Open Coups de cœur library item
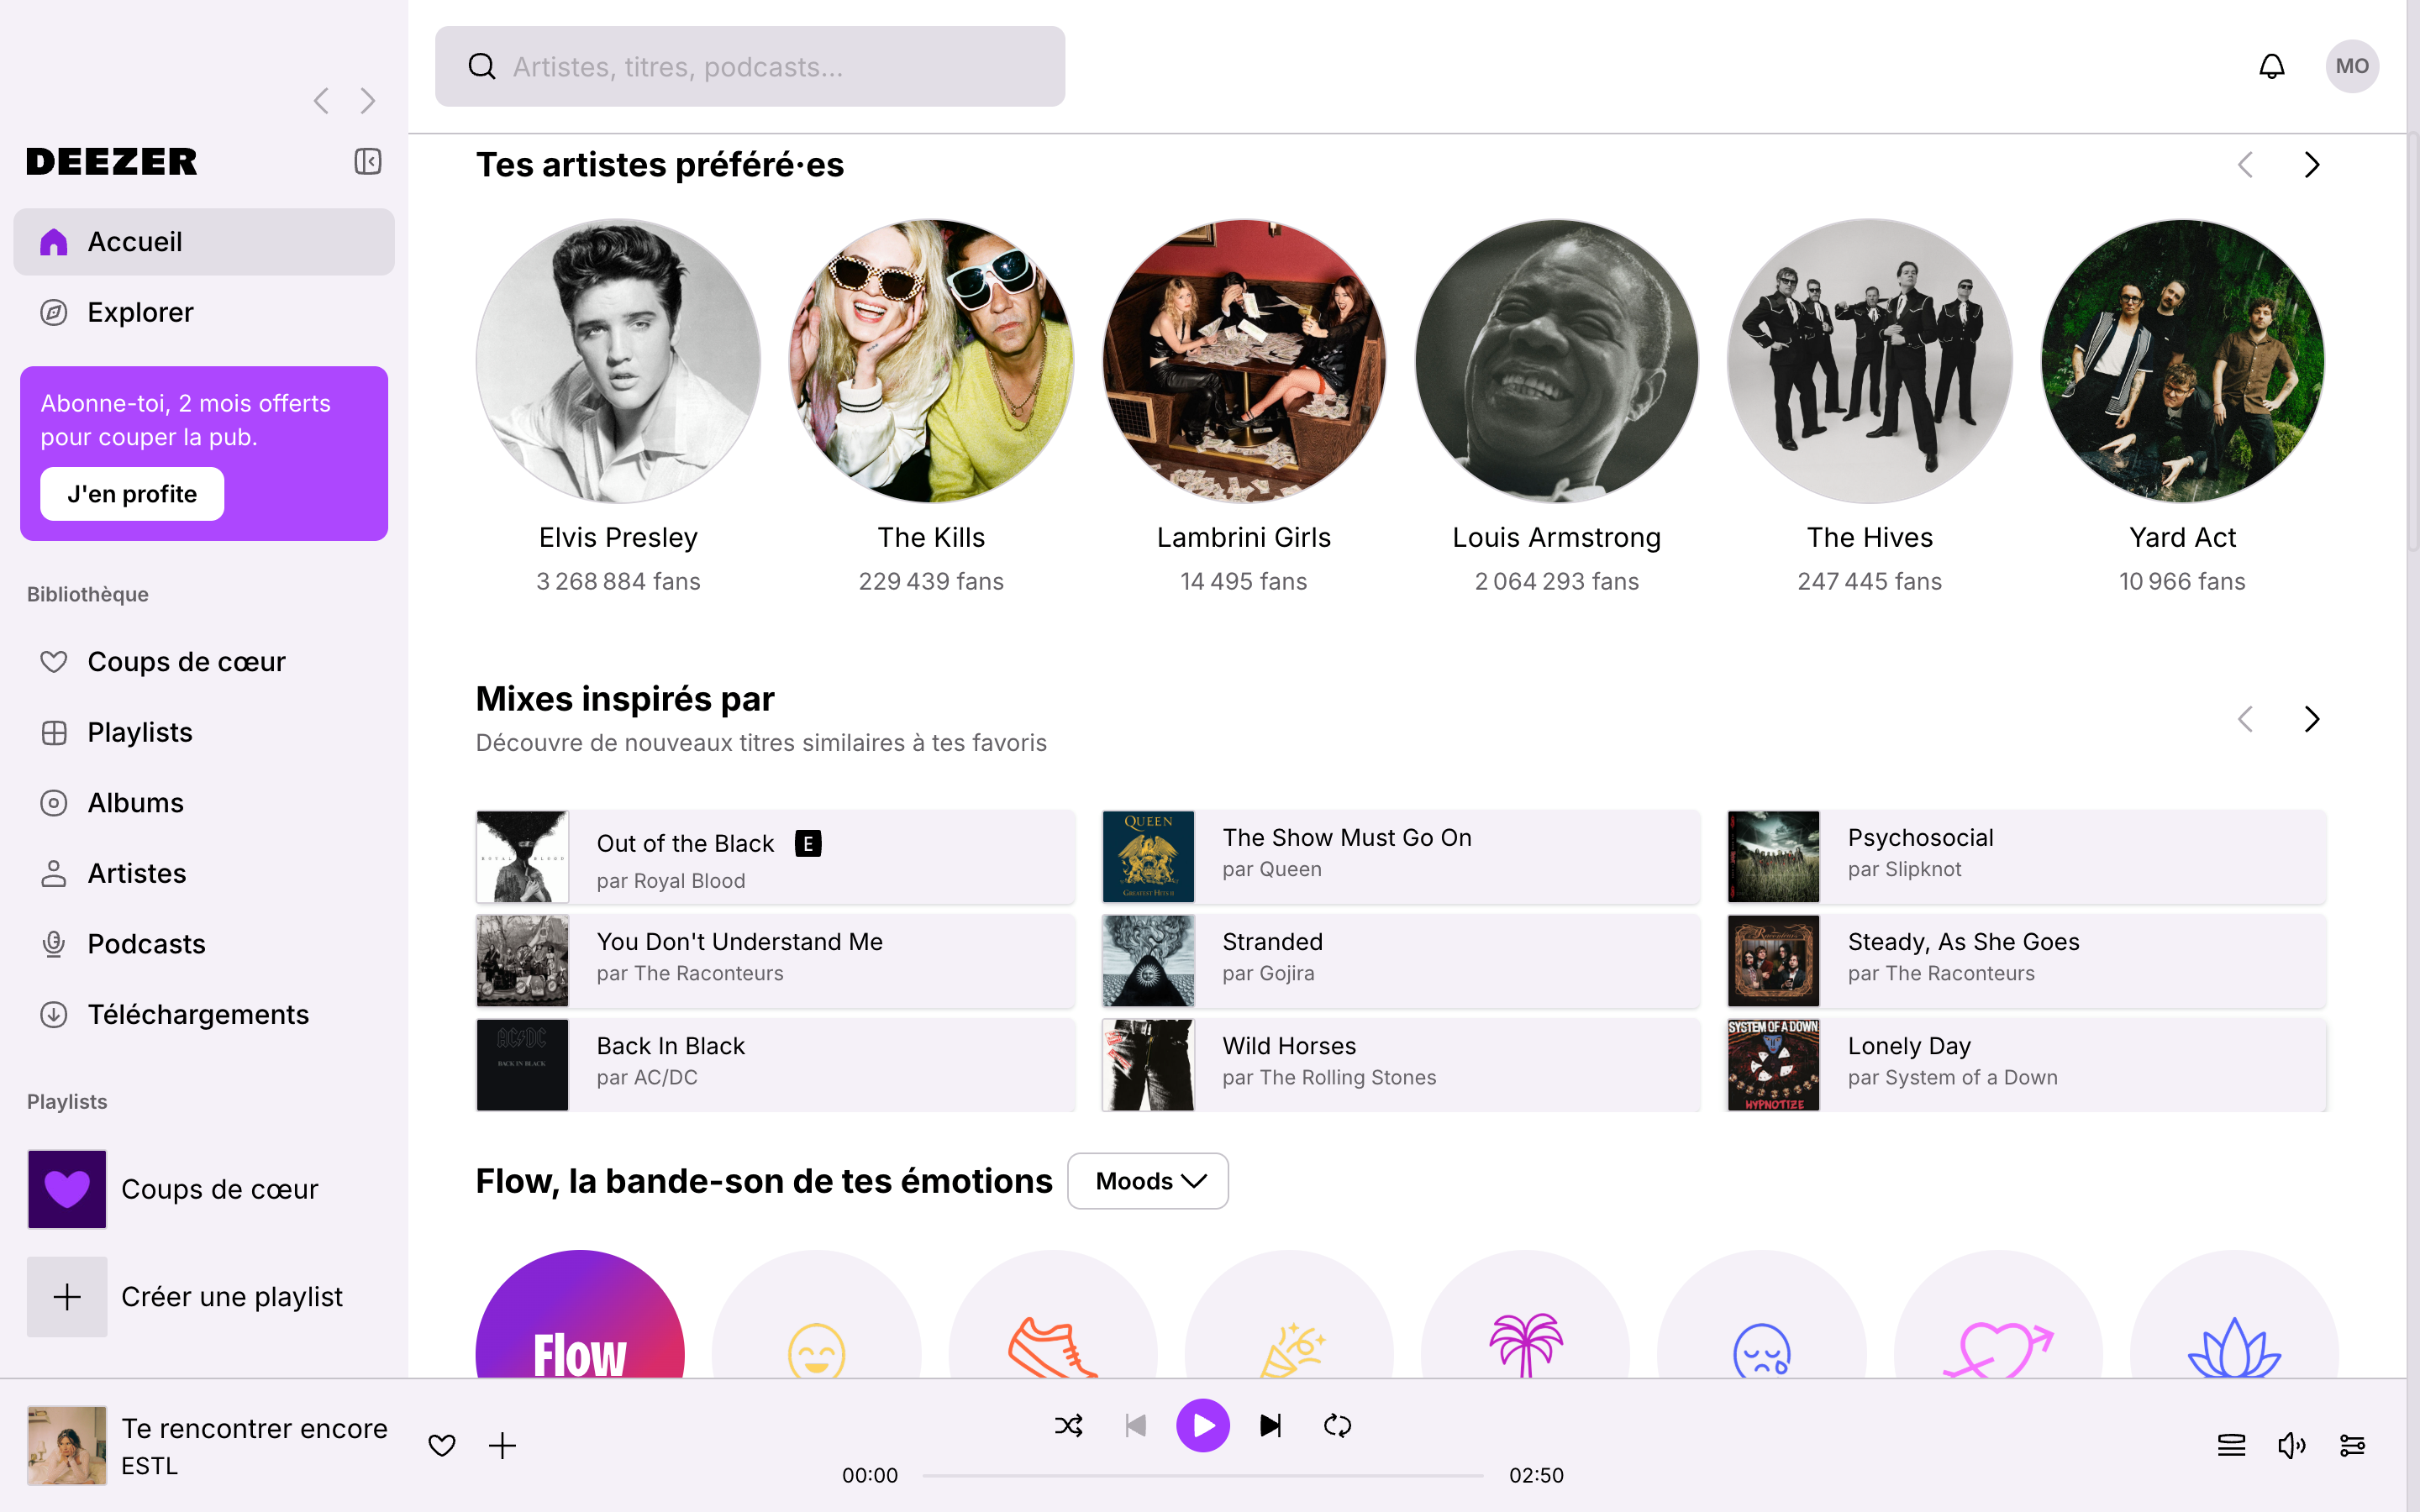Viewport: 2420px width, 1512px height. pos(204,662)
